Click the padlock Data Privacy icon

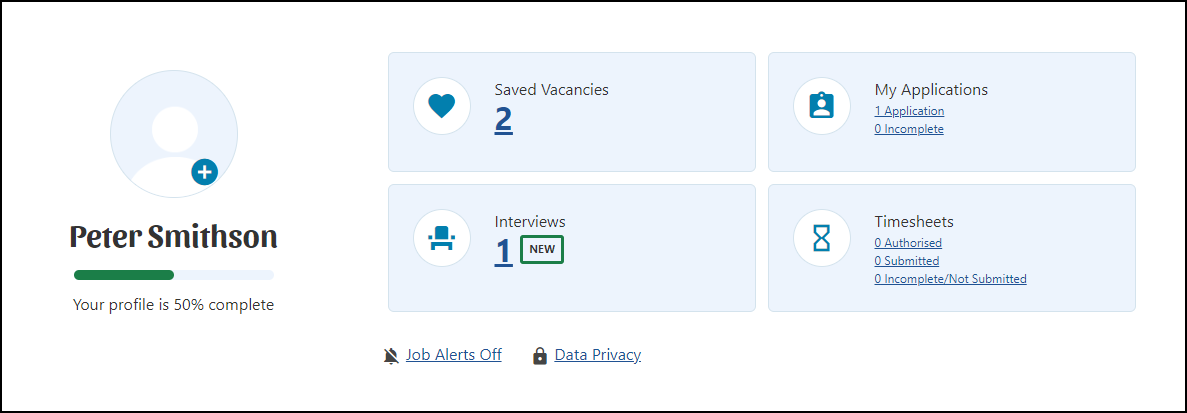[x=540, y=356]
